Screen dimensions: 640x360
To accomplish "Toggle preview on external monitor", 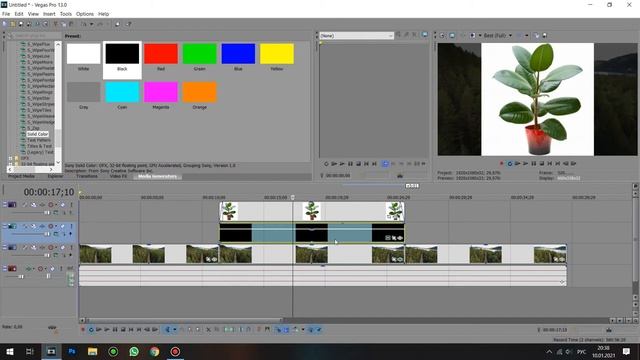I will tap(452, 36).
